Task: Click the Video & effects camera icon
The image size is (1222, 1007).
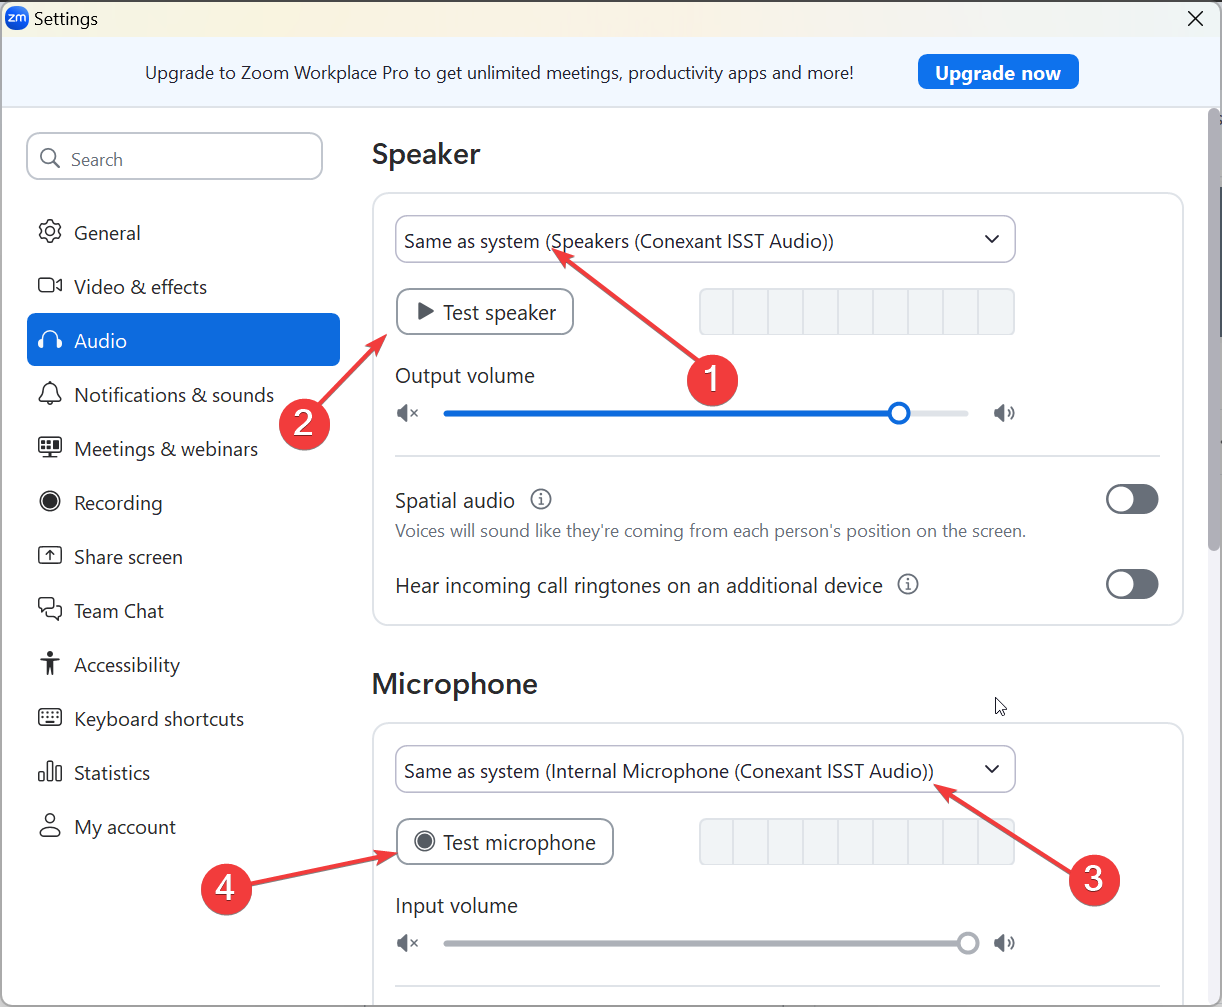Action: pos(50,286)
